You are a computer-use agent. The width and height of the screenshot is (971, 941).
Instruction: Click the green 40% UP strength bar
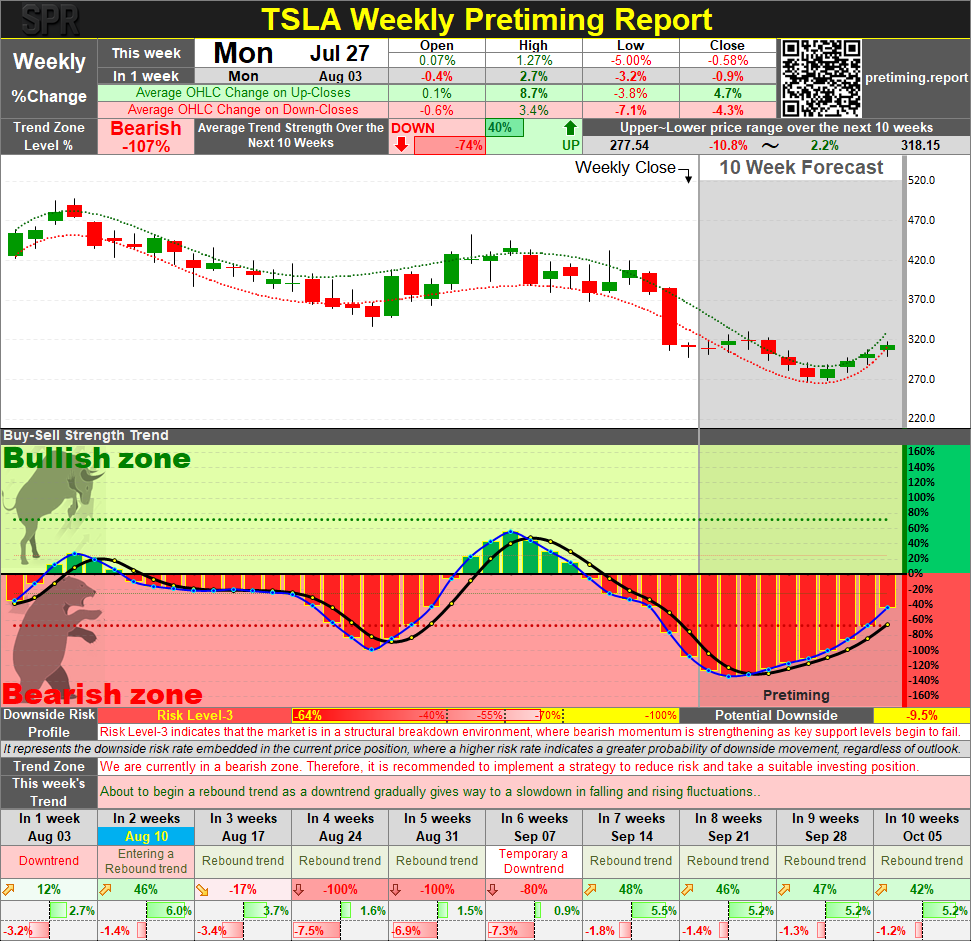click(505, 128)
